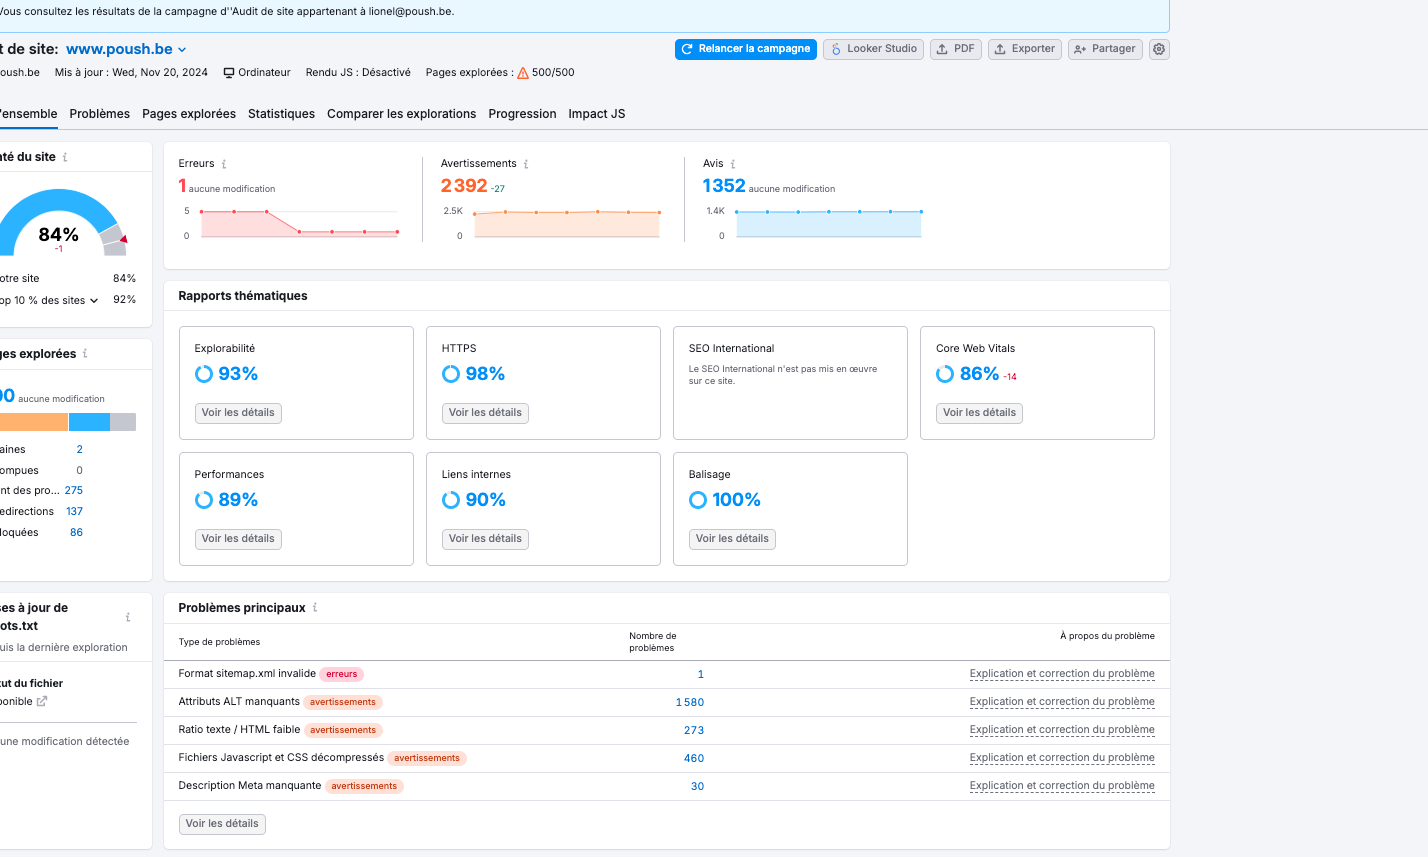Switch to the Problèmes tab
Image resolution: width=1428 pixels, height=857 pixels.
click(99, 114)
